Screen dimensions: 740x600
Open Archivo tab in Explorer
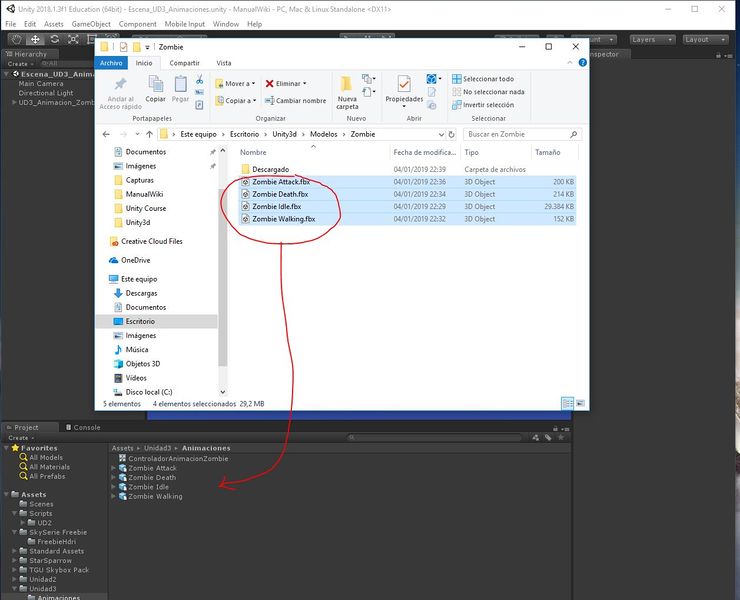[111, 63]
